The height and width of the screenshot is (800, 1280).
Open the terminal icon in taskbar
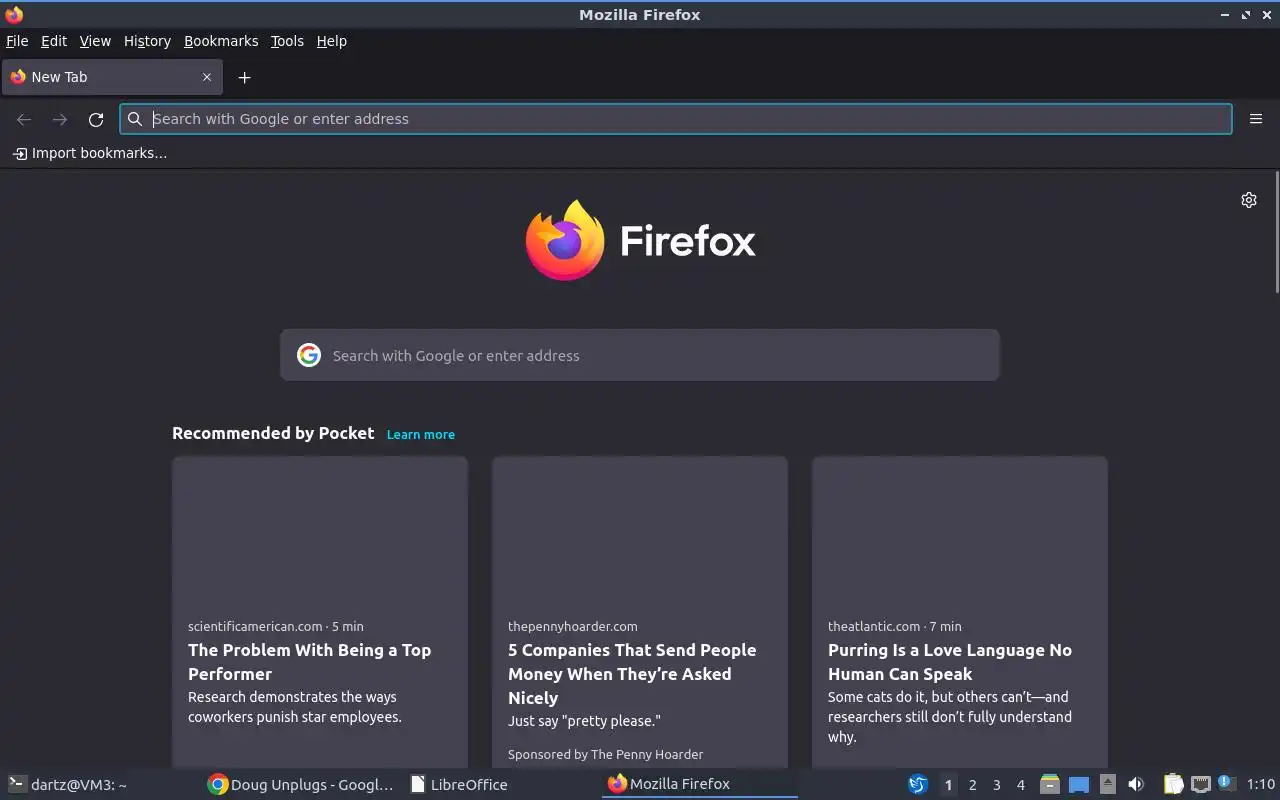click(x=16, y=784)
